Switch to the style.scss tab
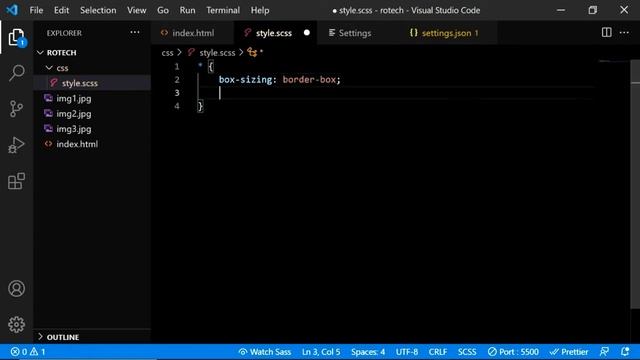 coord(273,33)
